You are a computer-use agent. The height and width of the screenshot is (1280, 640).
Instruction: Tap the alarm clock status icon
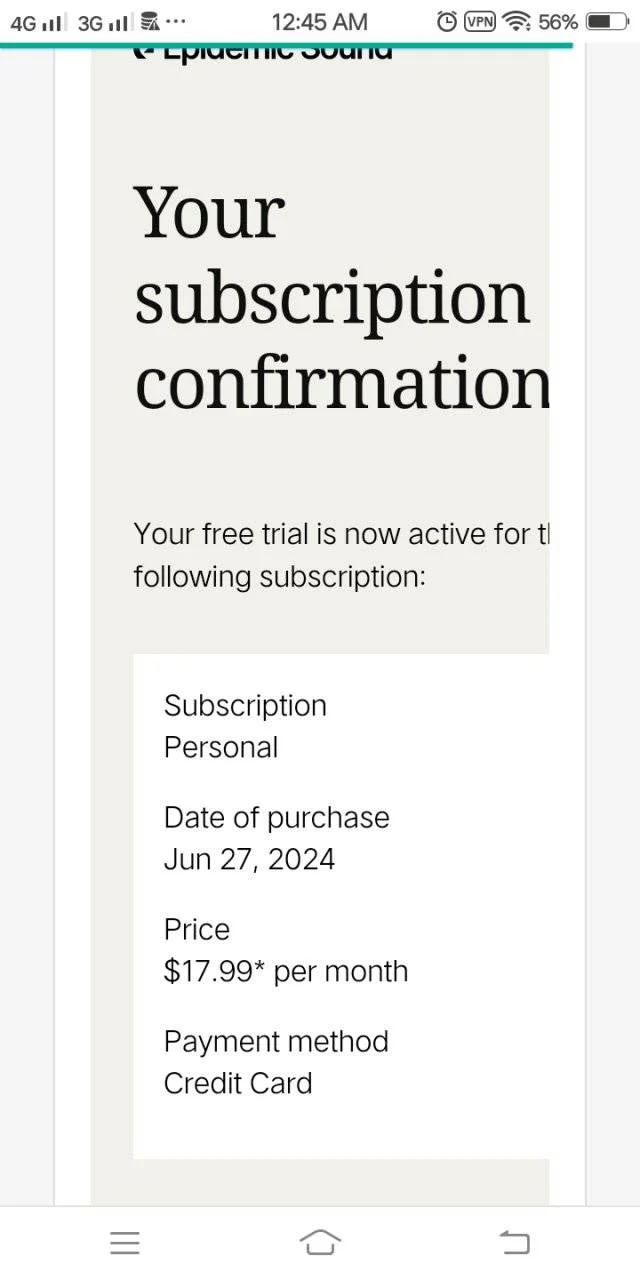448,21
